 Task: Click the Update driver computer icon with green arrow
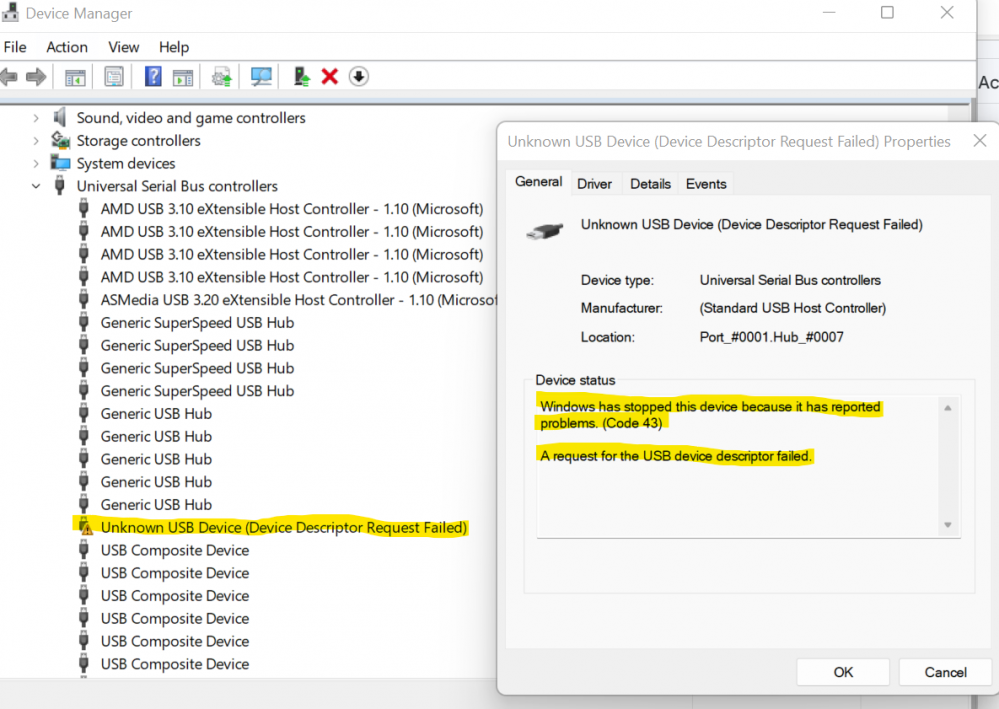click(x=302, y=77)
